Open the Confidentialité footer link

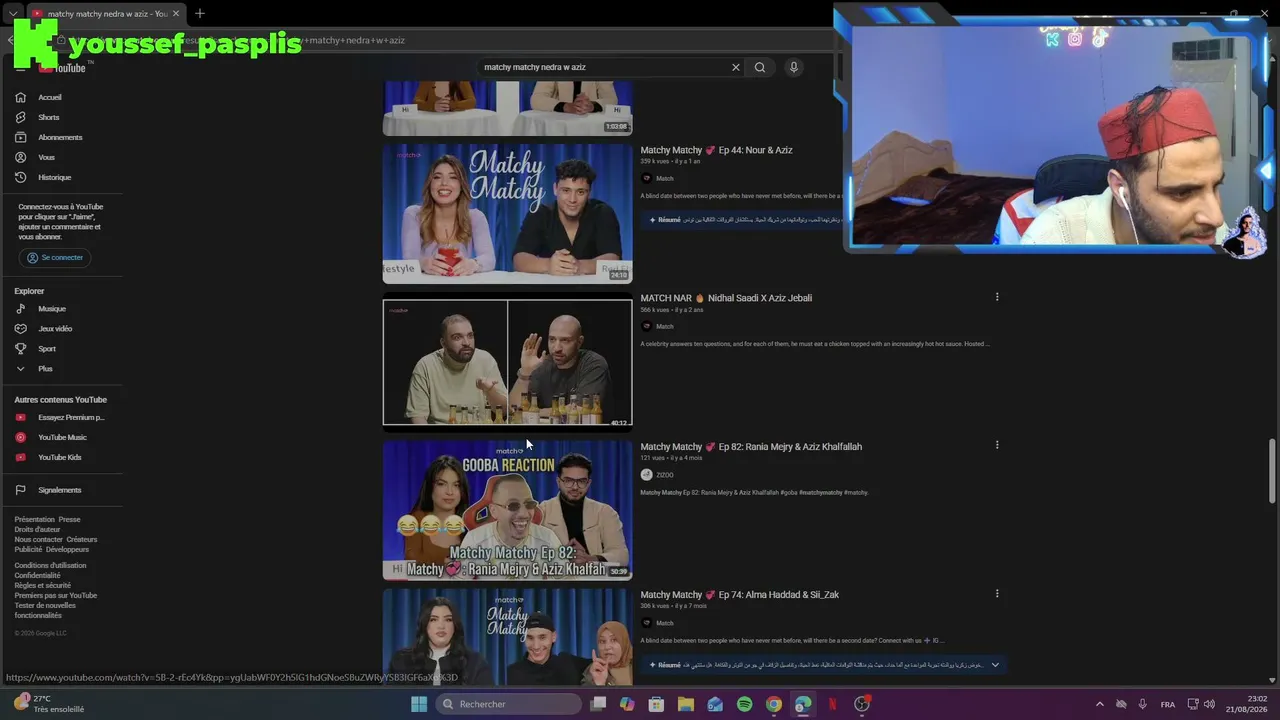point(37,576)
